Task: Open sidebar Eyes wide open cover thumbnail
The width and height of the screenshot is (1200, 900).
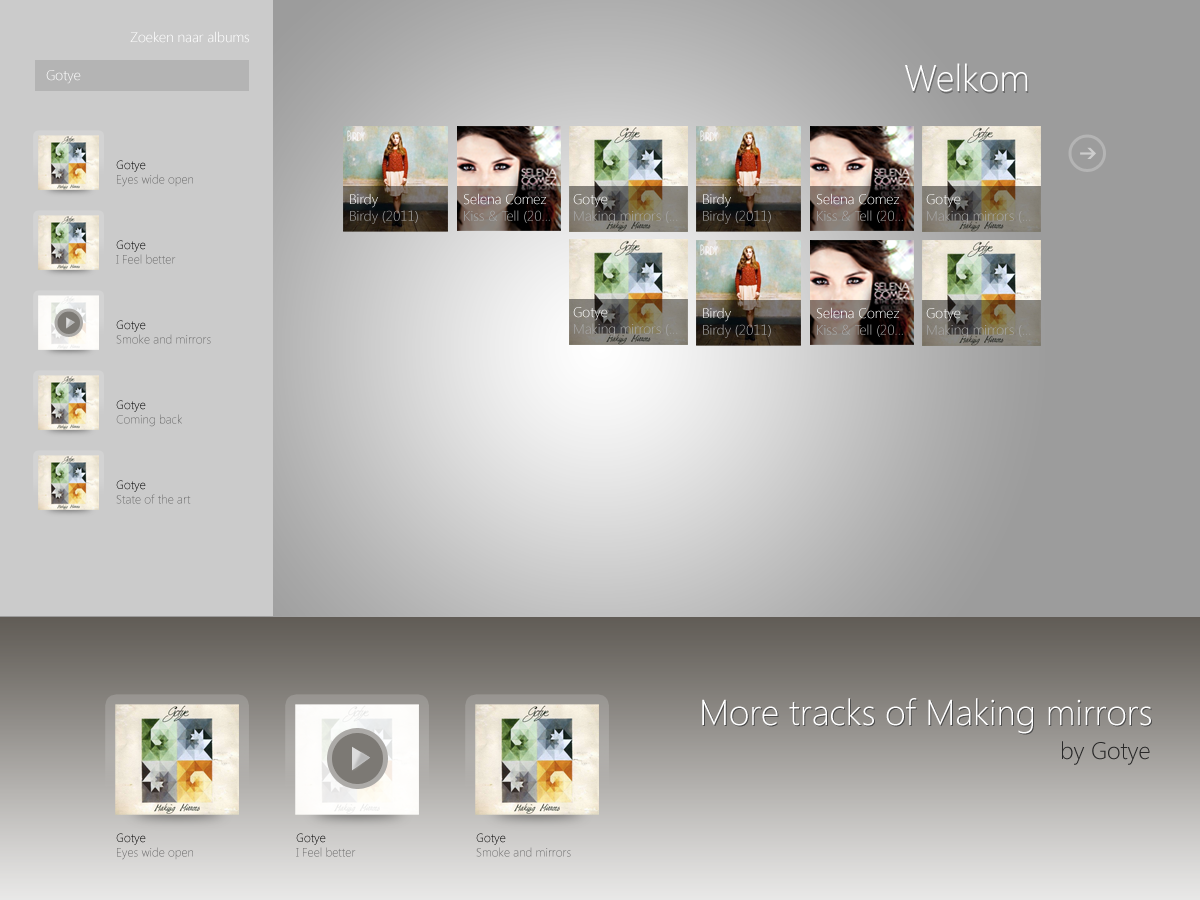Action: (x=68, y=162)
